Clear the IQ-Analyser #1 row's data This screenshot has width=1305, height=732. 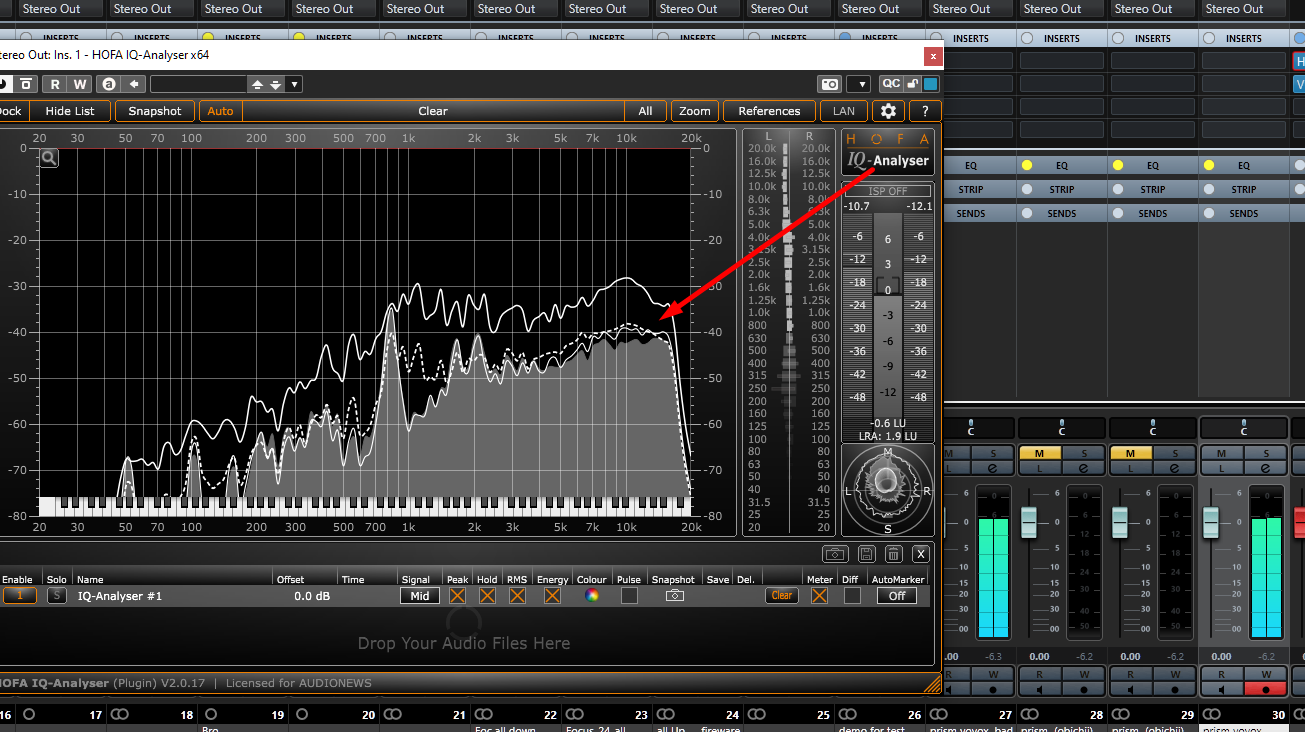[782, 596]
